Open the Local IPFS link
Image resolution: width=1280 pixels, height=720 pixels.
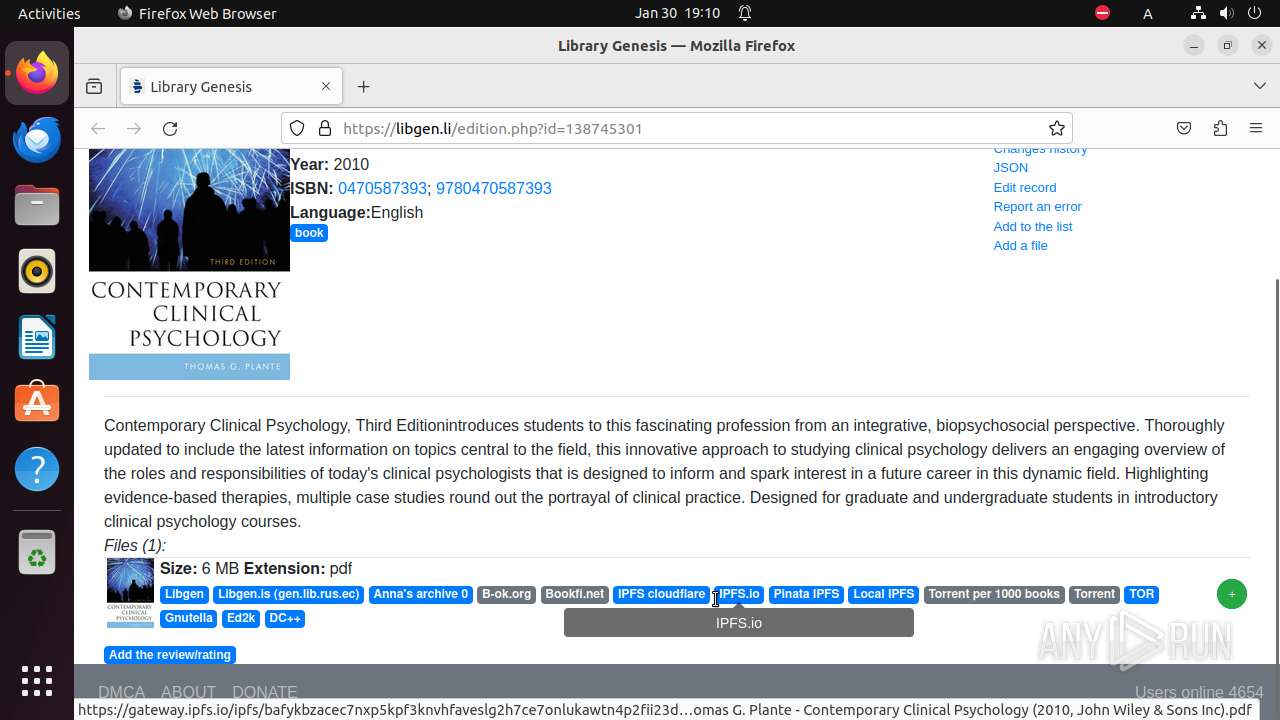pyautogui.click(x=883, y=594)
